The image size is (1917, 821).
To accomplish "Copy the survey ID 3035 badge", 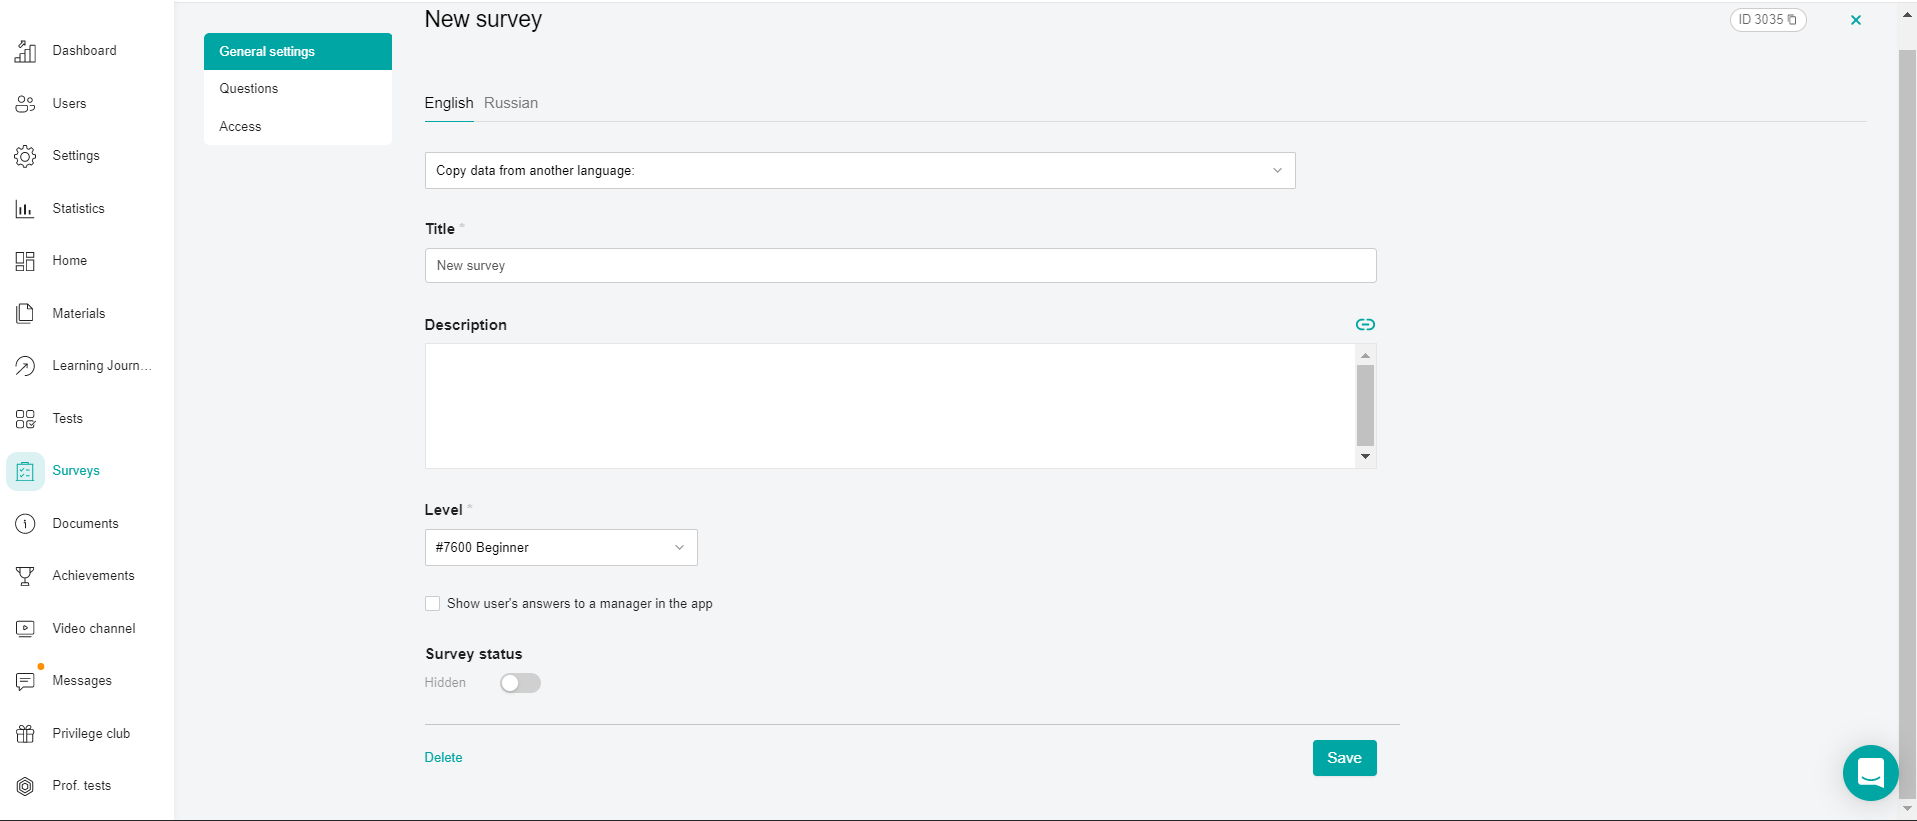I will point(1768,20).
